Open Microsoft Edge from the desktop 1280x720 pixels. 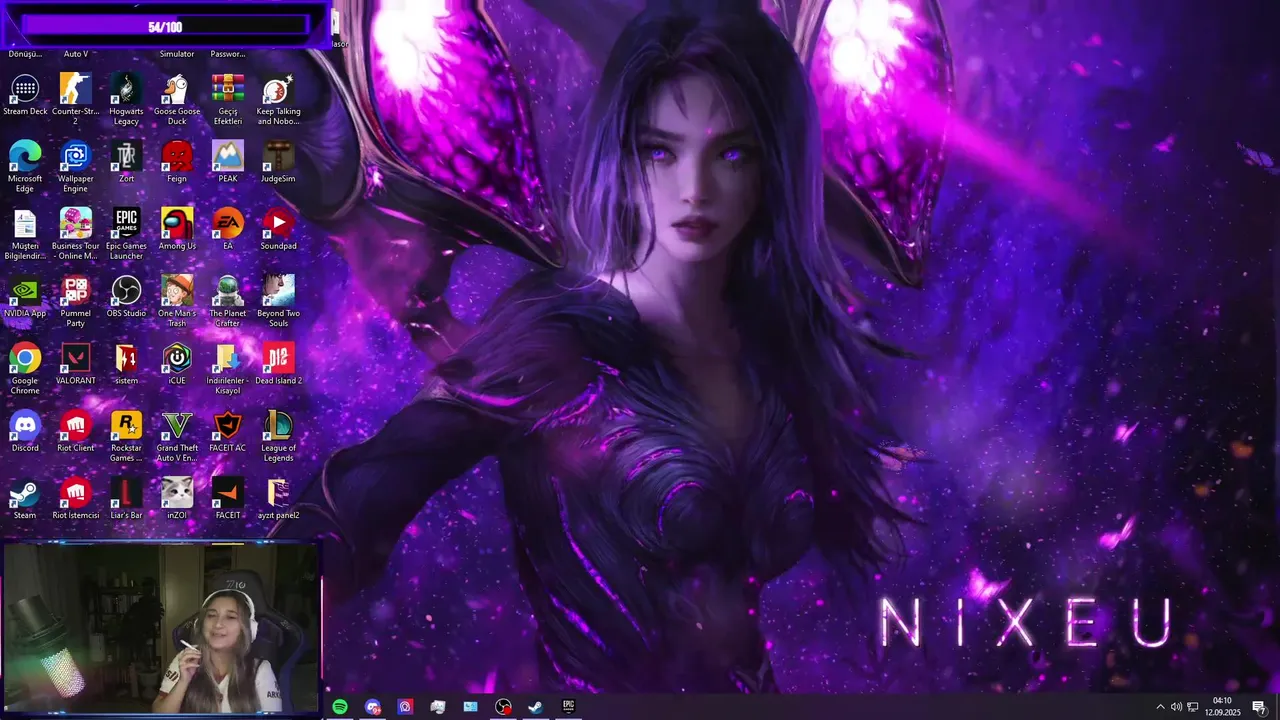pos(25,166)
